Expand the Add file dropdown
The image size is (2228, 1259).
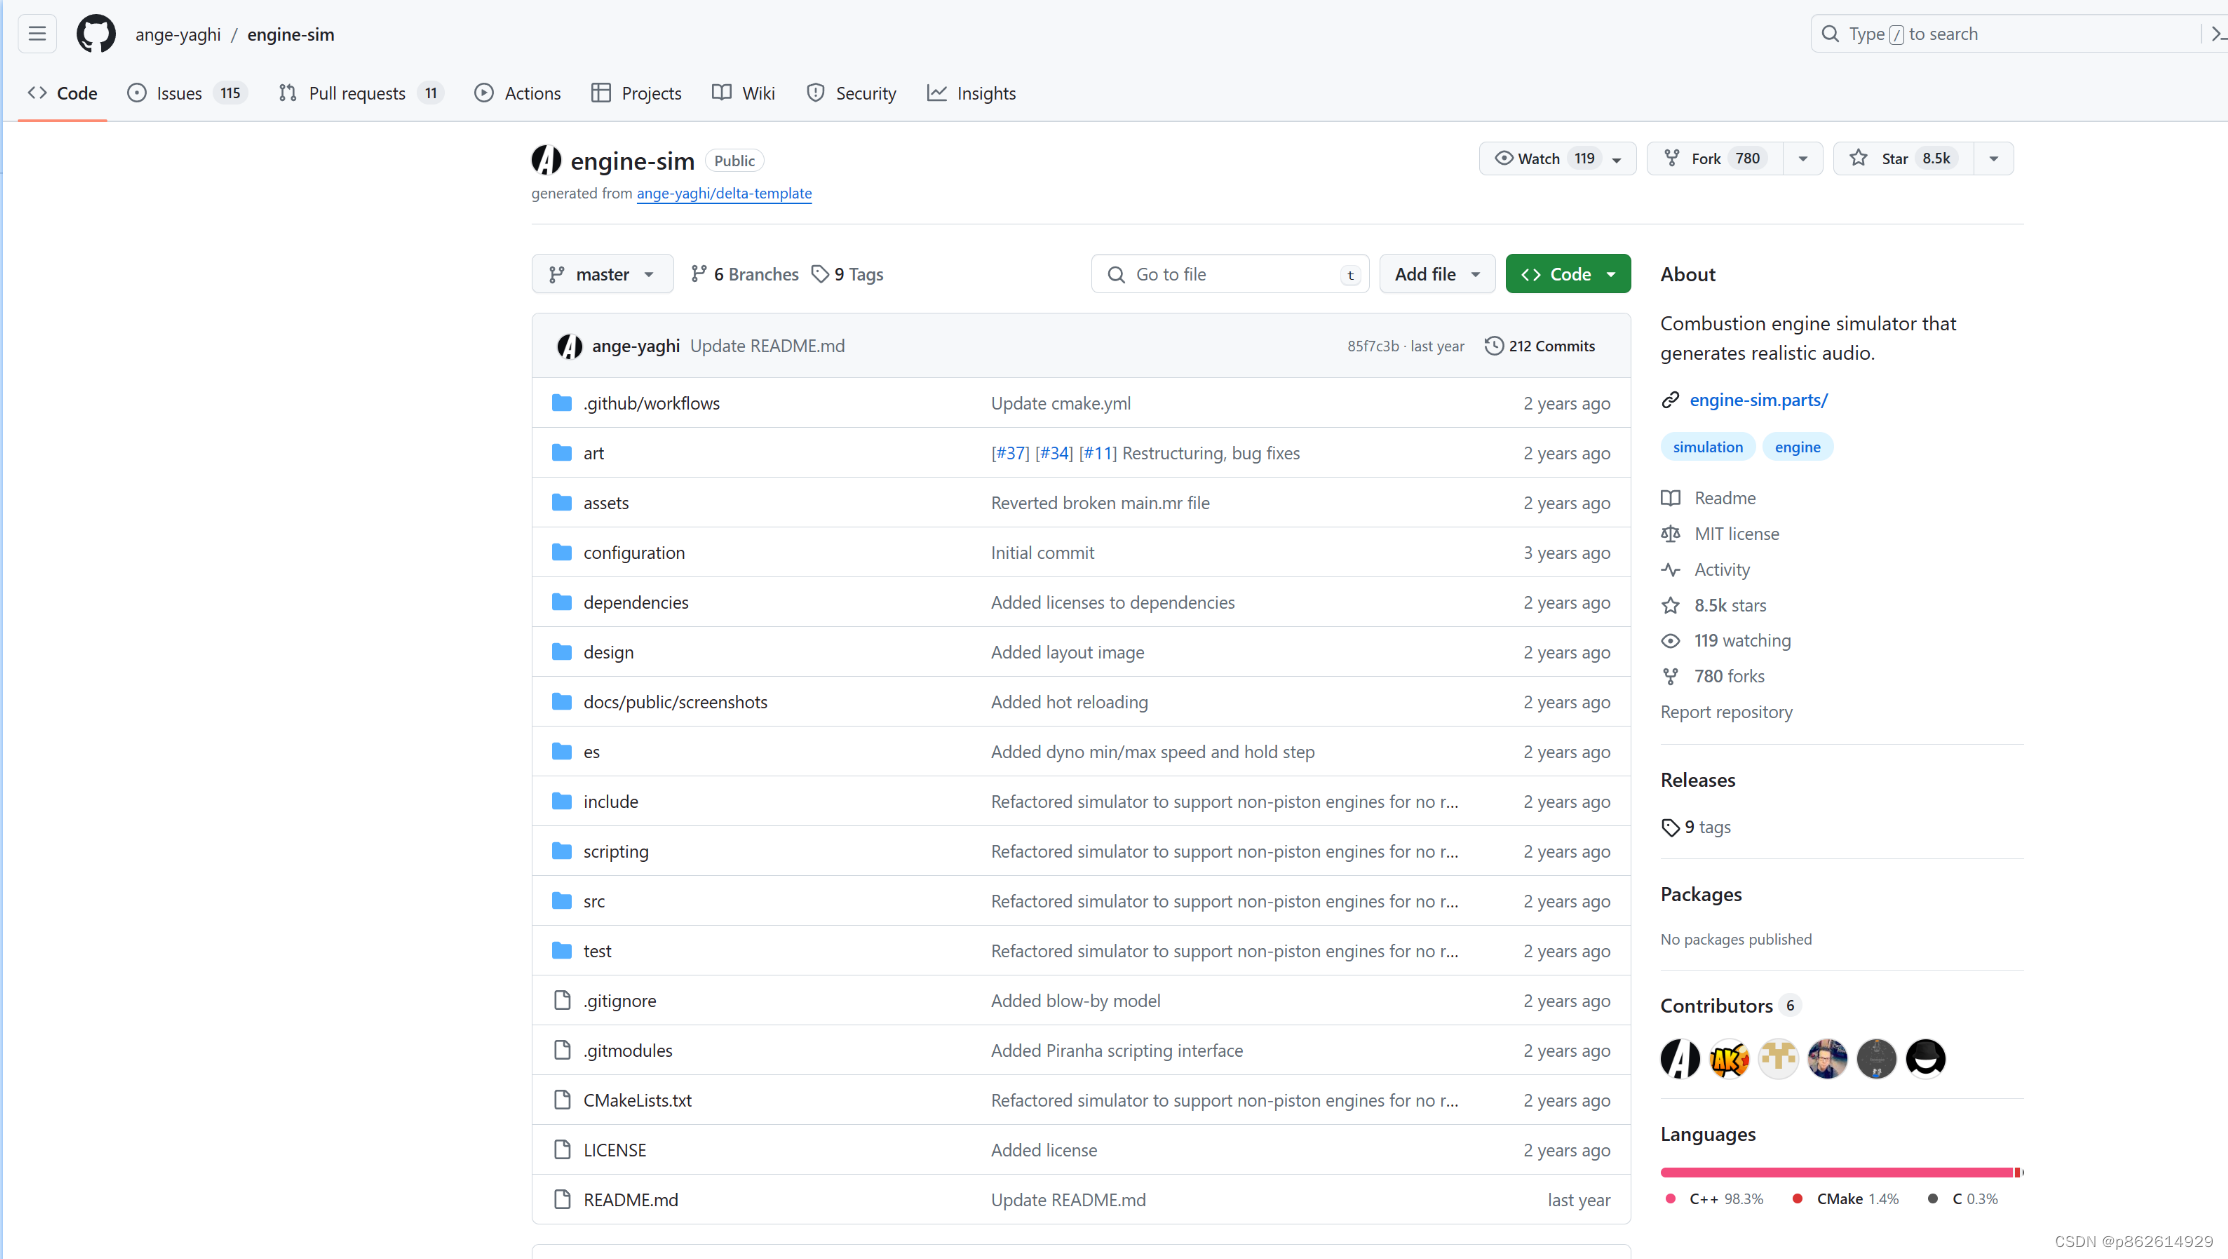(x=1436, y=274)
